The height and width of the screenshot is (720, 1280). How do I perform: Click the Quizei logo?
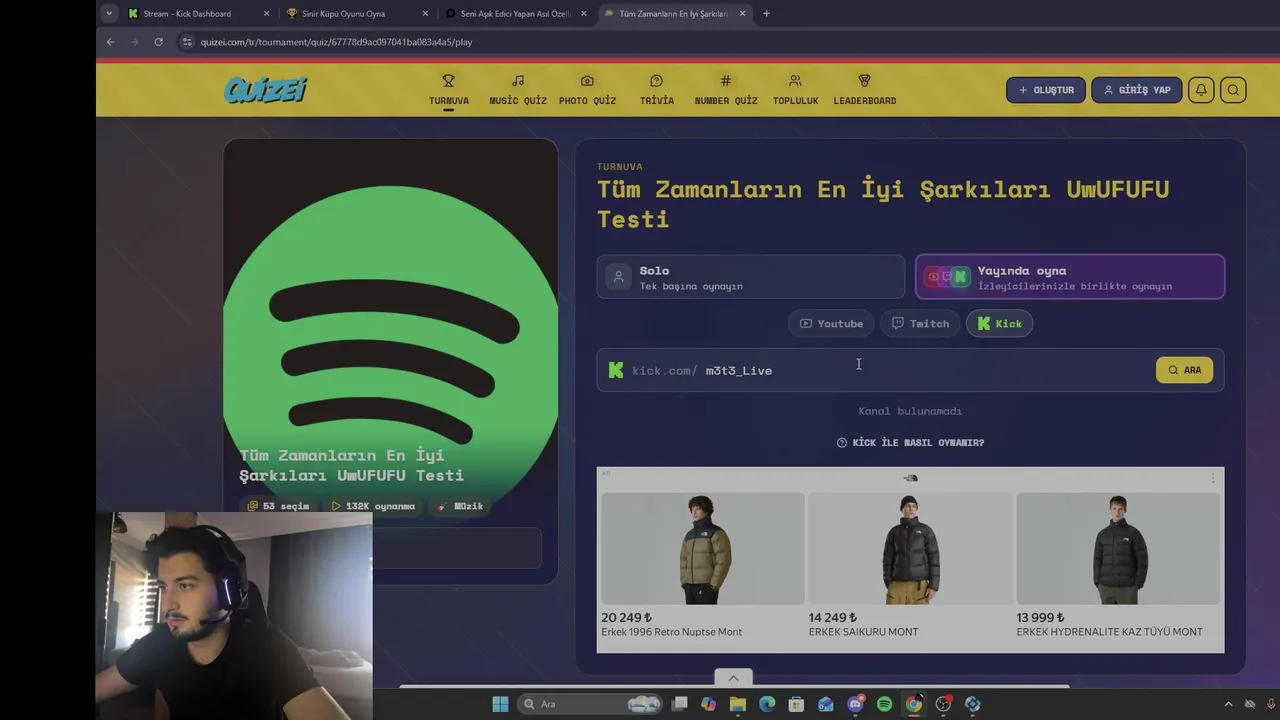(265, 90)
